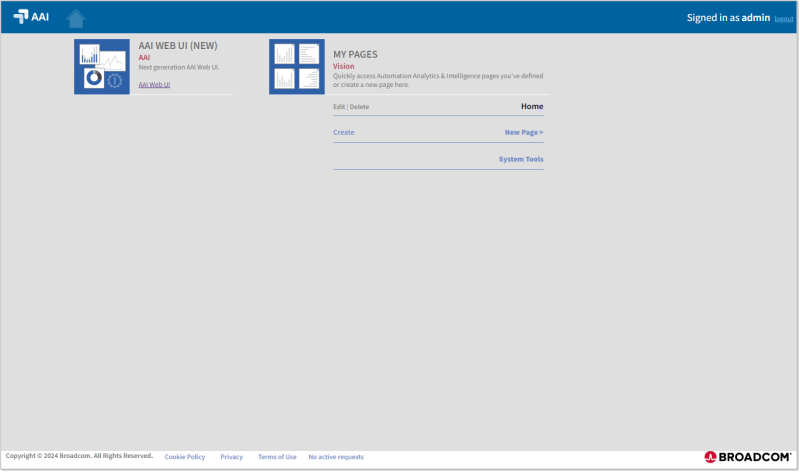Open the Home page

532,106
